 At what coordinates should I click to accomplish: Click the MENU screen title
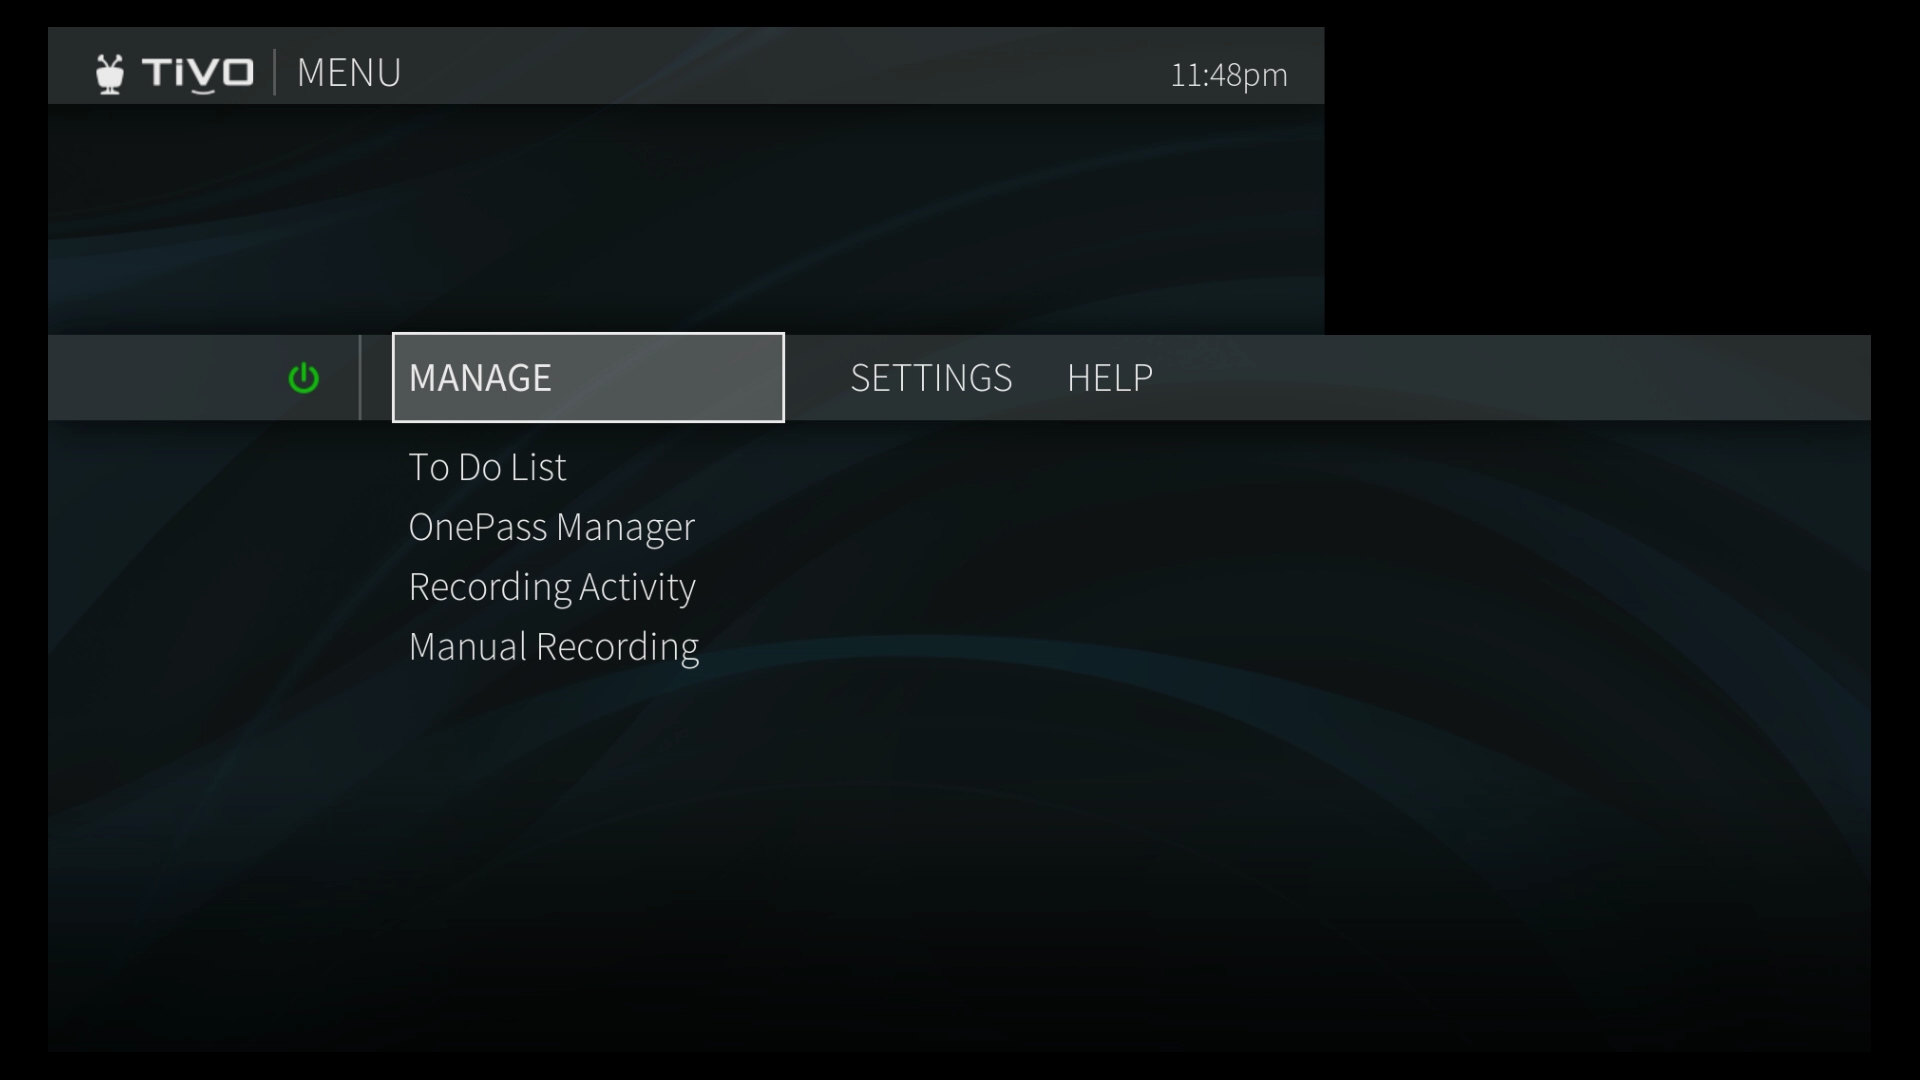click(x=349, y=73)
